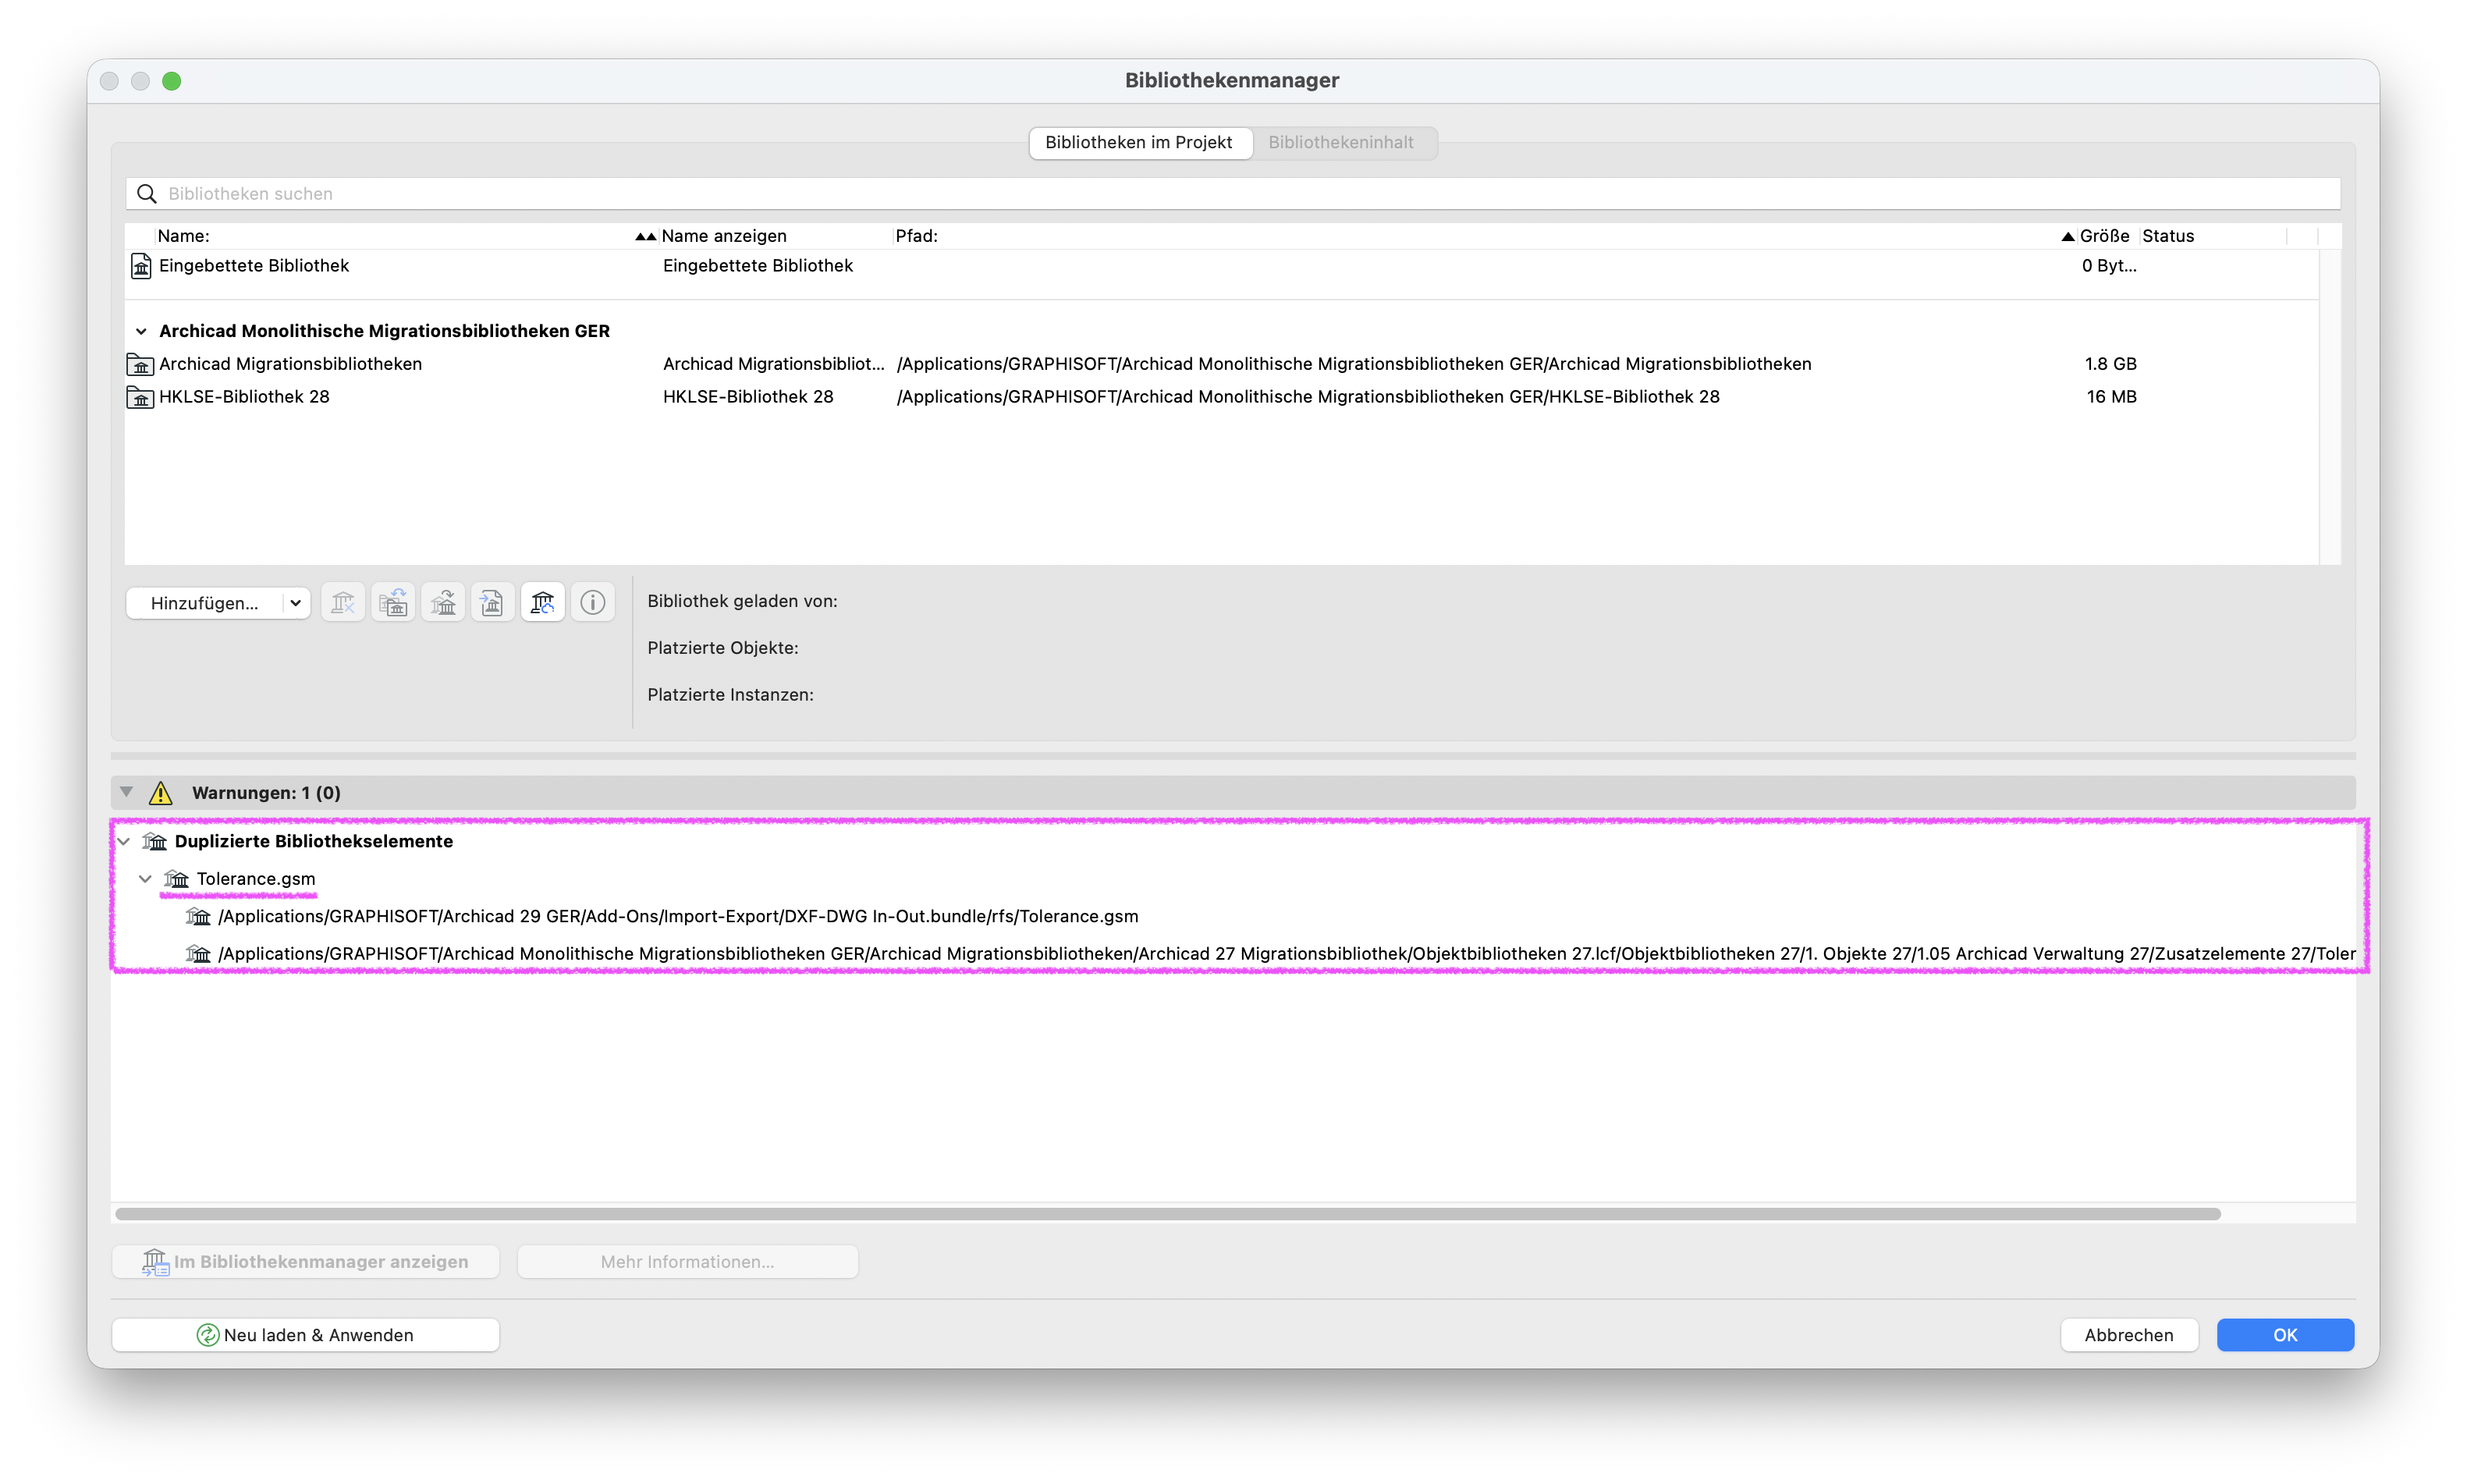This screenshot has height=1484, width=2467.
Task: Click the green reload icon in Neu laden
Action: pos(208,1335)
